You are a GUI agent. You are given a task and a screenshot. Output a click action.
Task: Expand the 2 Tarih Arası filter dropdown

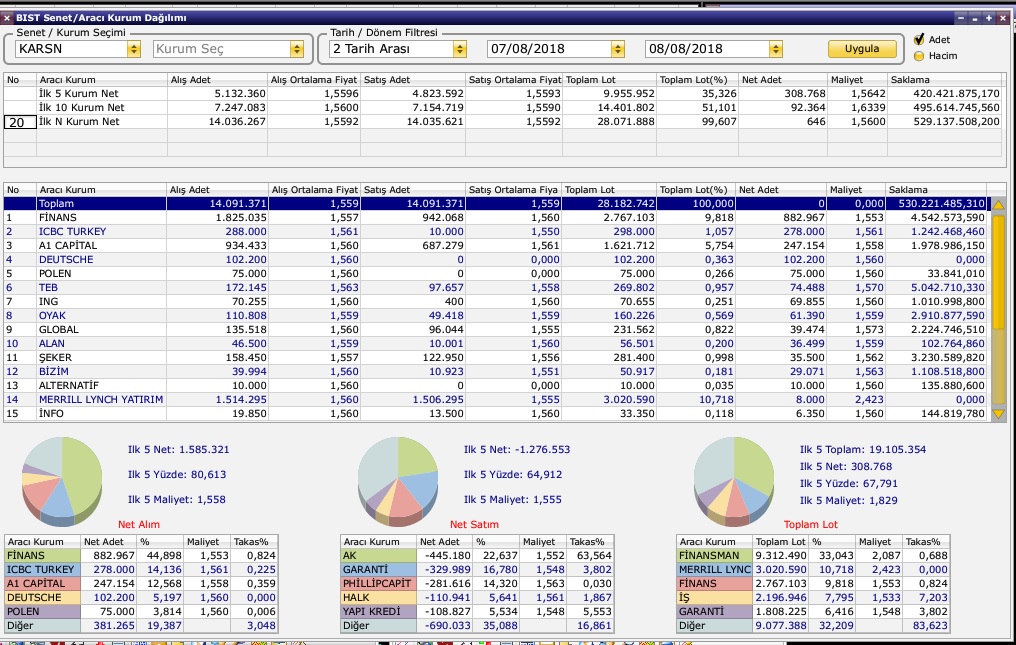(459, 49)
